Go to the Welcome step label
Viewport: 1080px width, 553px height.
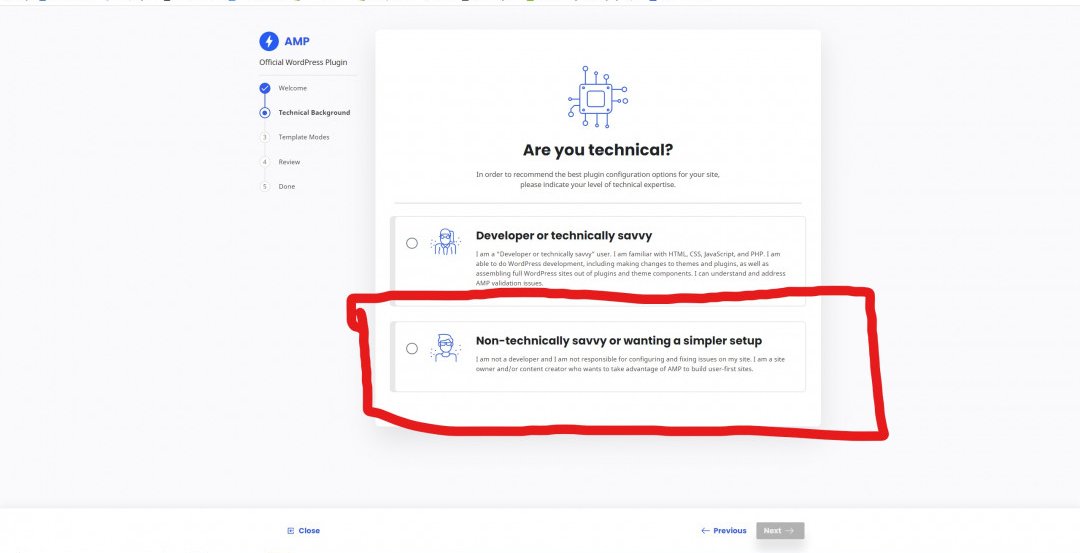point(292,88)
